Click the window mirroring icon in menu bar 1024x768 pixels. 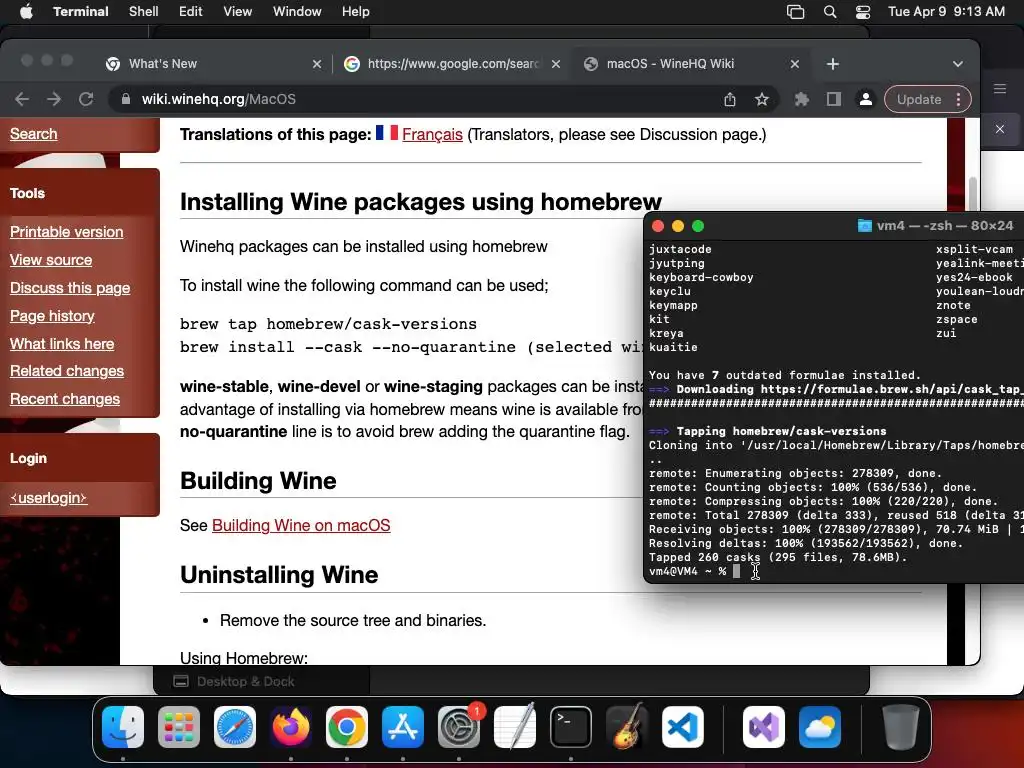click(x=795, y=12)
